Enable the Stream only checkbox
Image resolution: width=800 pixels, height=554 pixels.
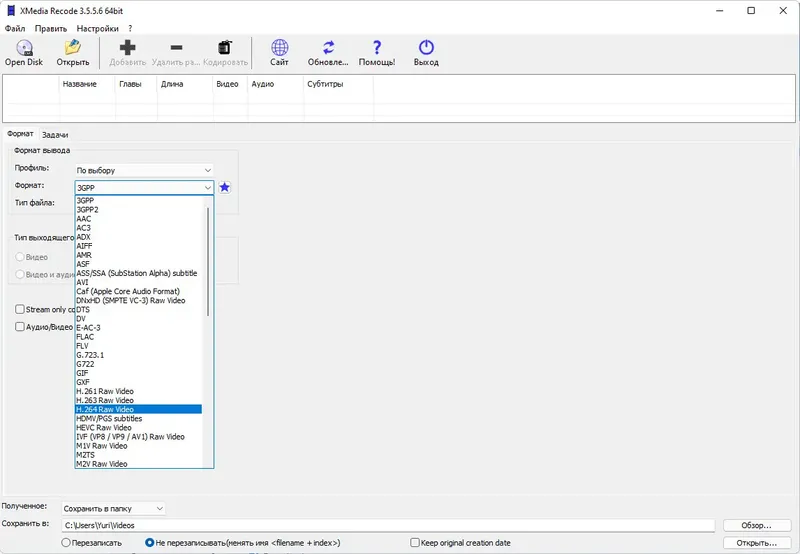(20, 309)
